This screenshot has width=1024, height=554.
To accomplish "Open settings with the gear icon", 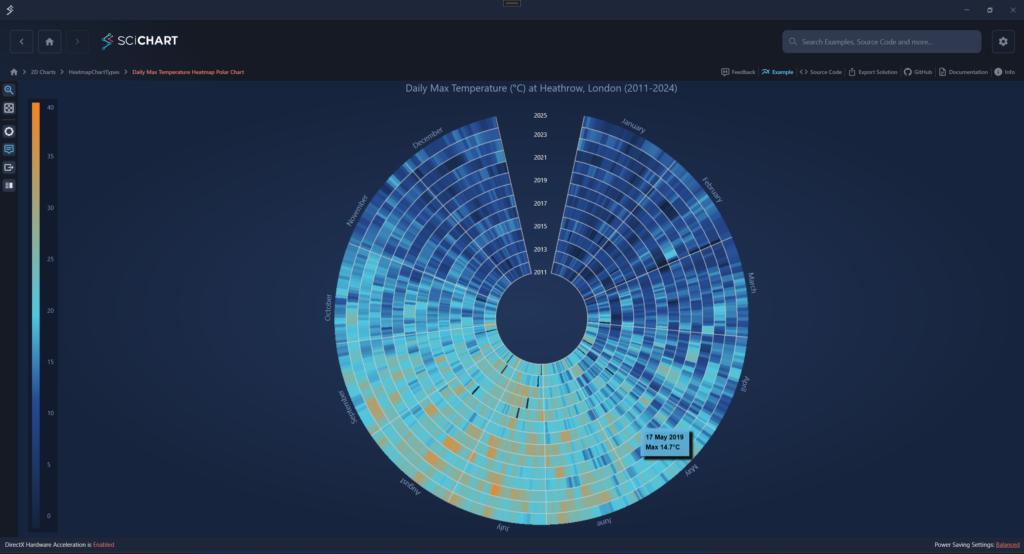I will pos(1003,41).
